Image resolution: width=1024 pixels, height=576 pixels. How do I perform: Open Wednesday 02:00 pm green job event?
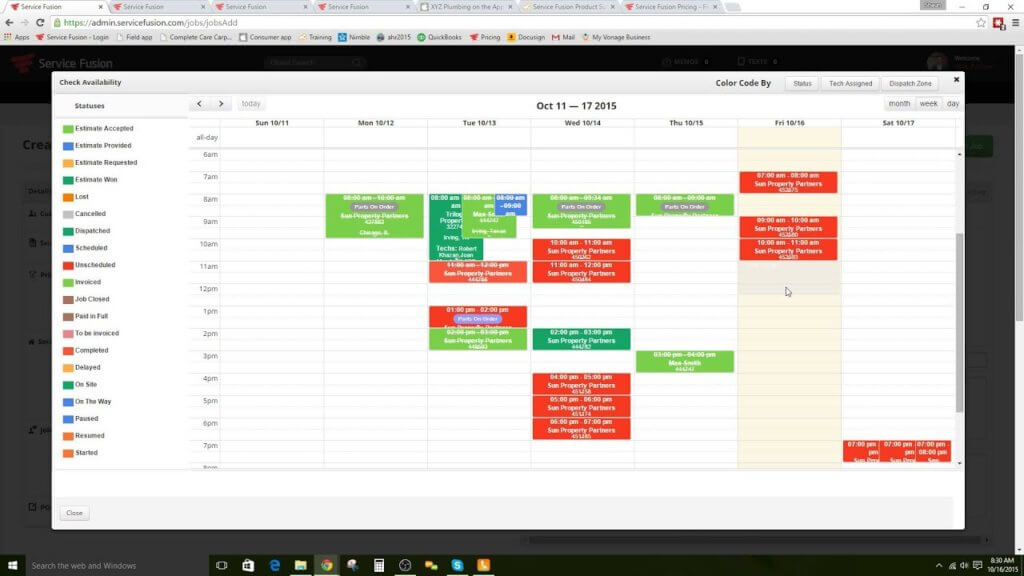pos(581,339)
